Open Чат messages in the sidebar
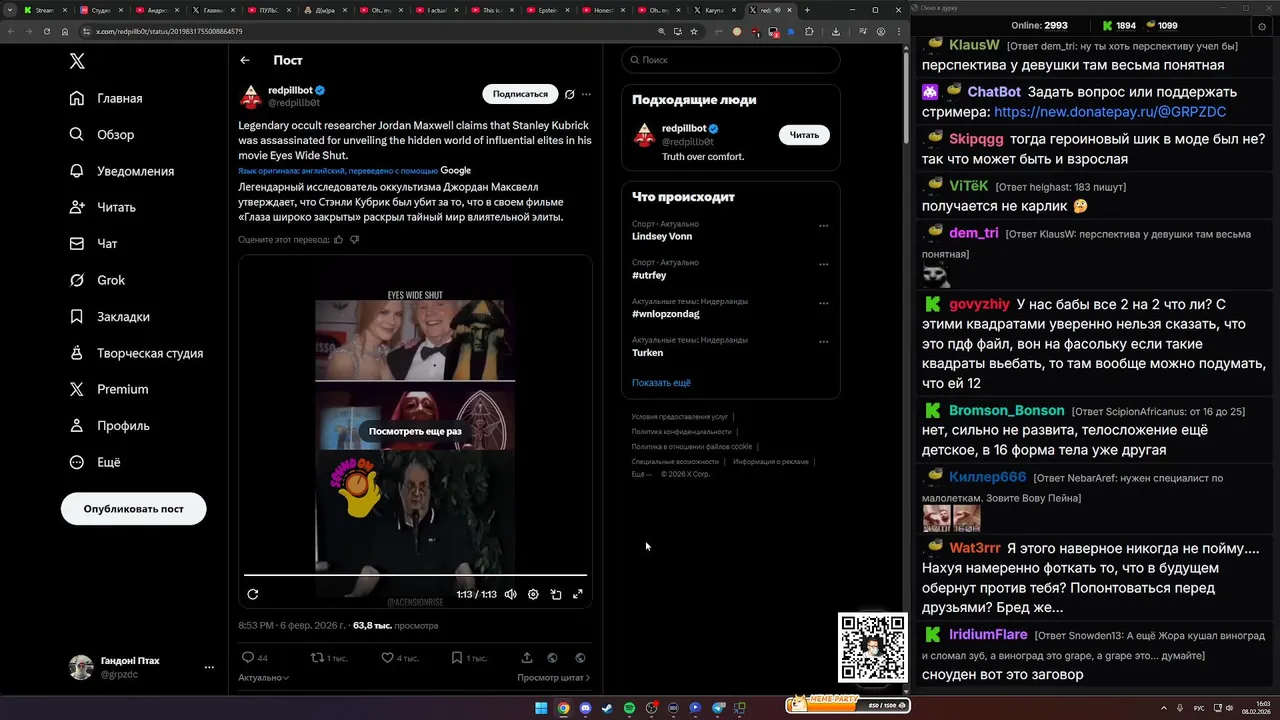Image resolution: width=1280 pixels, height=720 pixels. 93,244
